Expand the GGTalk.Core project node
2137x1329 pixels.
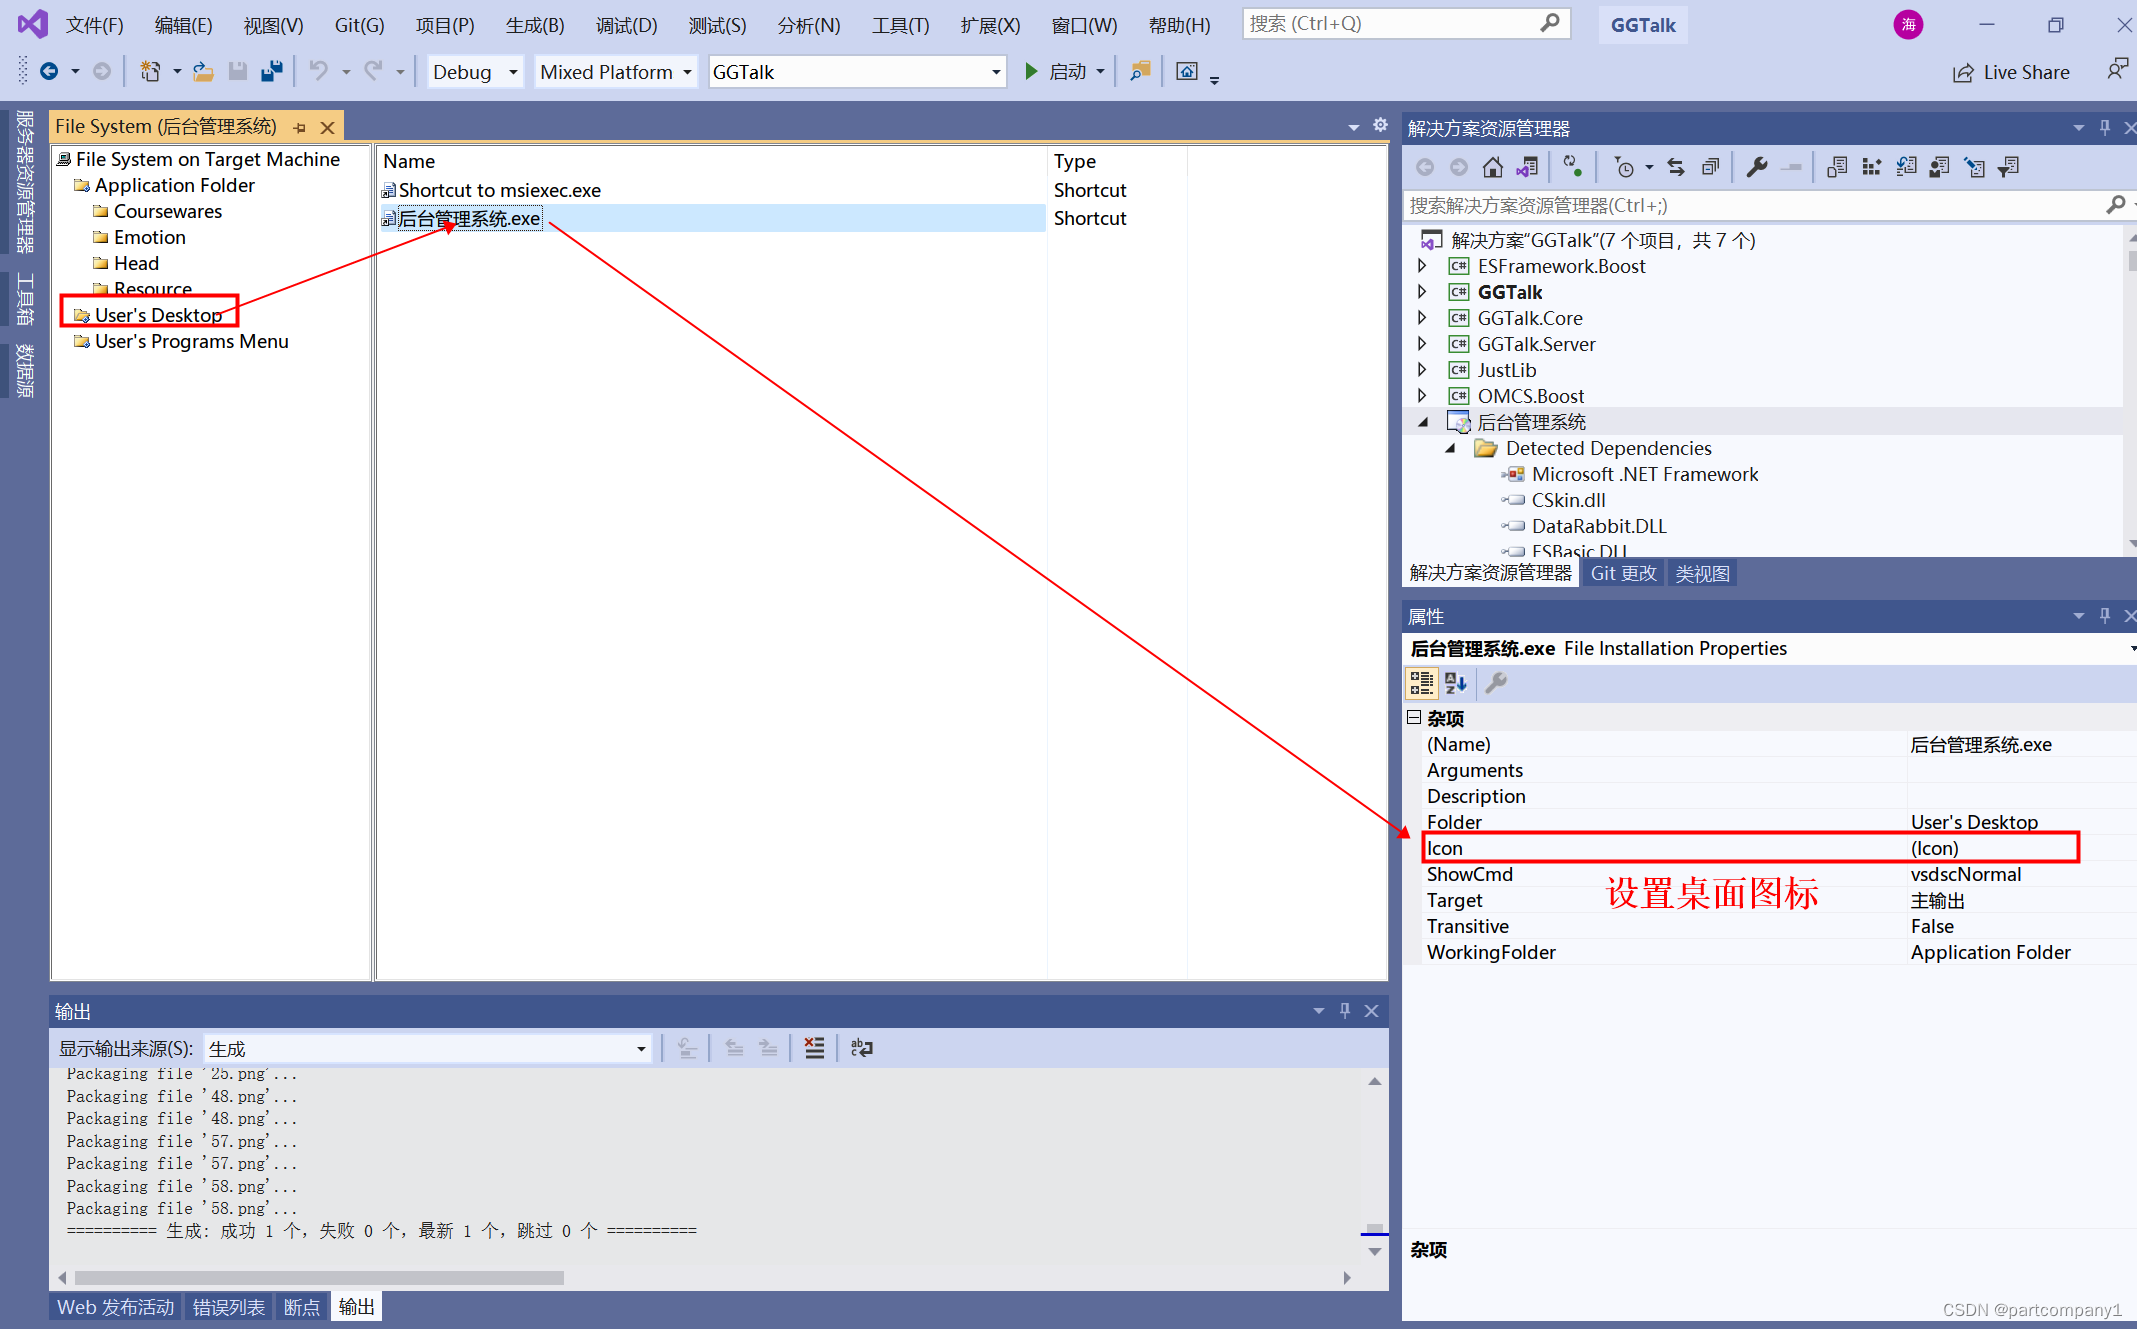1423,318
